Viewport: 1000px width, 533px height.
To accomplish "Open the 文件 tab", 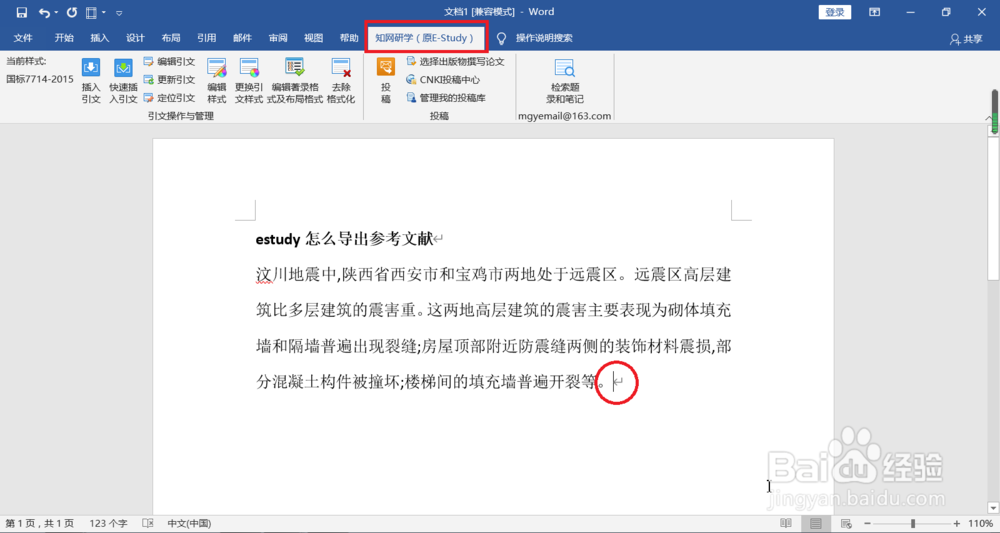I will pos(23,38).
